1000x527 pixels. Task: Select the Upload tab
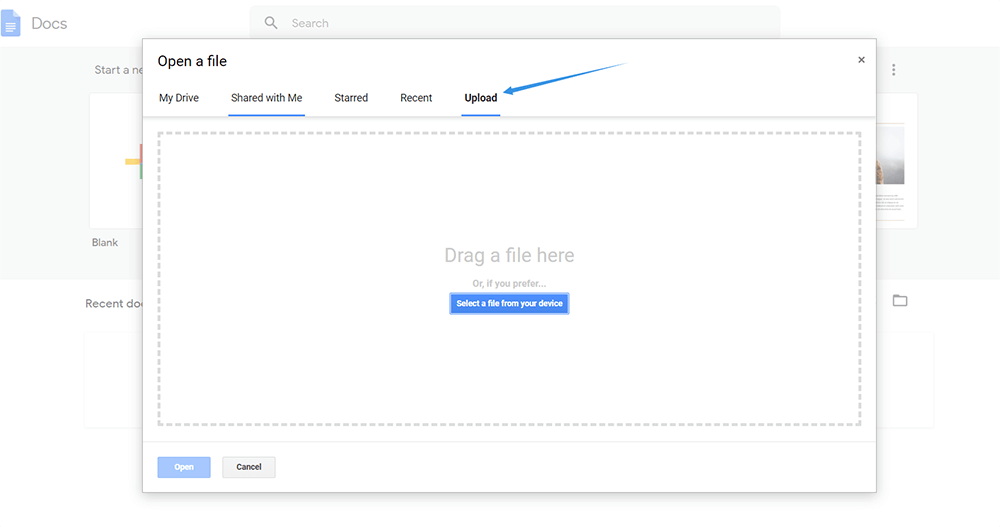[480, 98]
